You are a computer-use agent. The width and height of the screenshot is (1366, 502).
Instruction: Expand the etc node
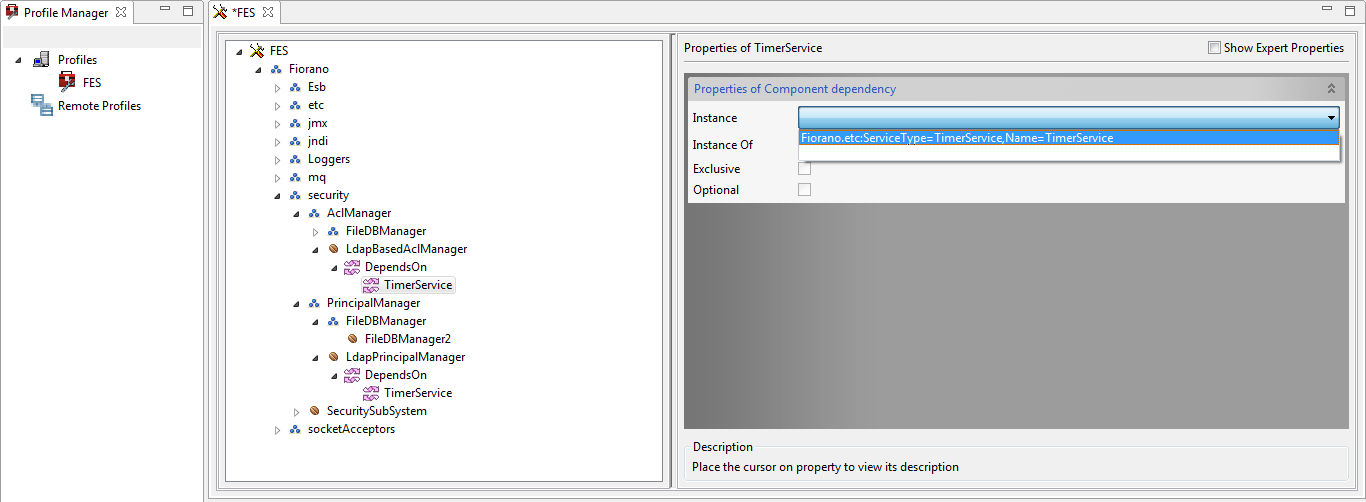tap(278, 106)
